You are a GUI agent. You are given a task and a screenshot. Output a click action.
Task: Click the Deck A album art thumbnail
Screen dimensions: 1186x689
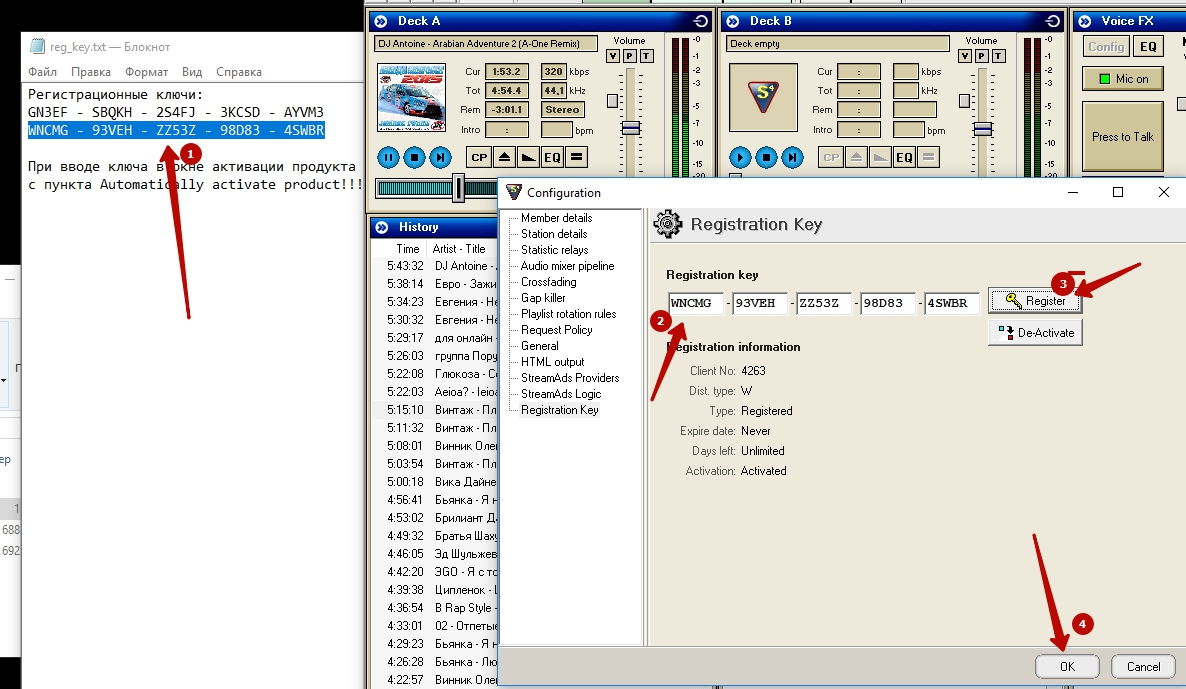tap(411, 98)
